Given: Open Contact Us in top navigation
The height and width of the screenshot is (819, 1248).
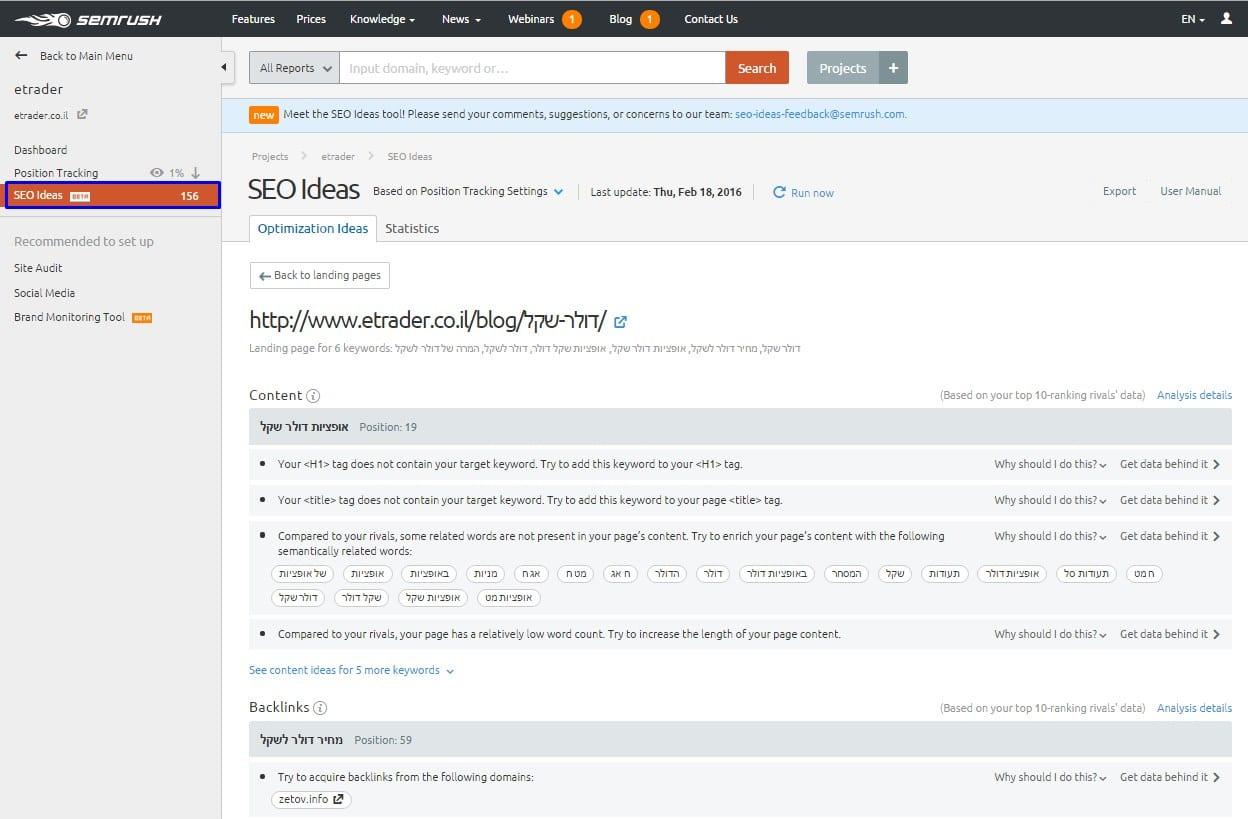Looking at the screenshot, I should (711, 19).
